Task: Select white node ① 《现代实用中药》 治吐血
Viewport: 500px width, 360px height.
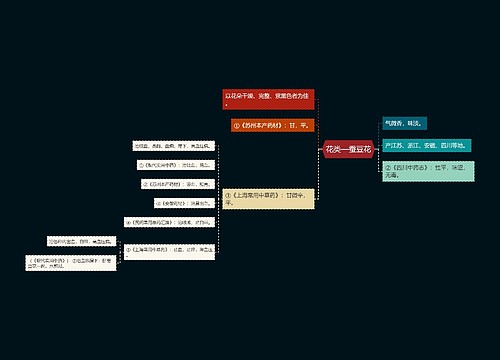Action: pyautogui.click(x=176, y=165)
